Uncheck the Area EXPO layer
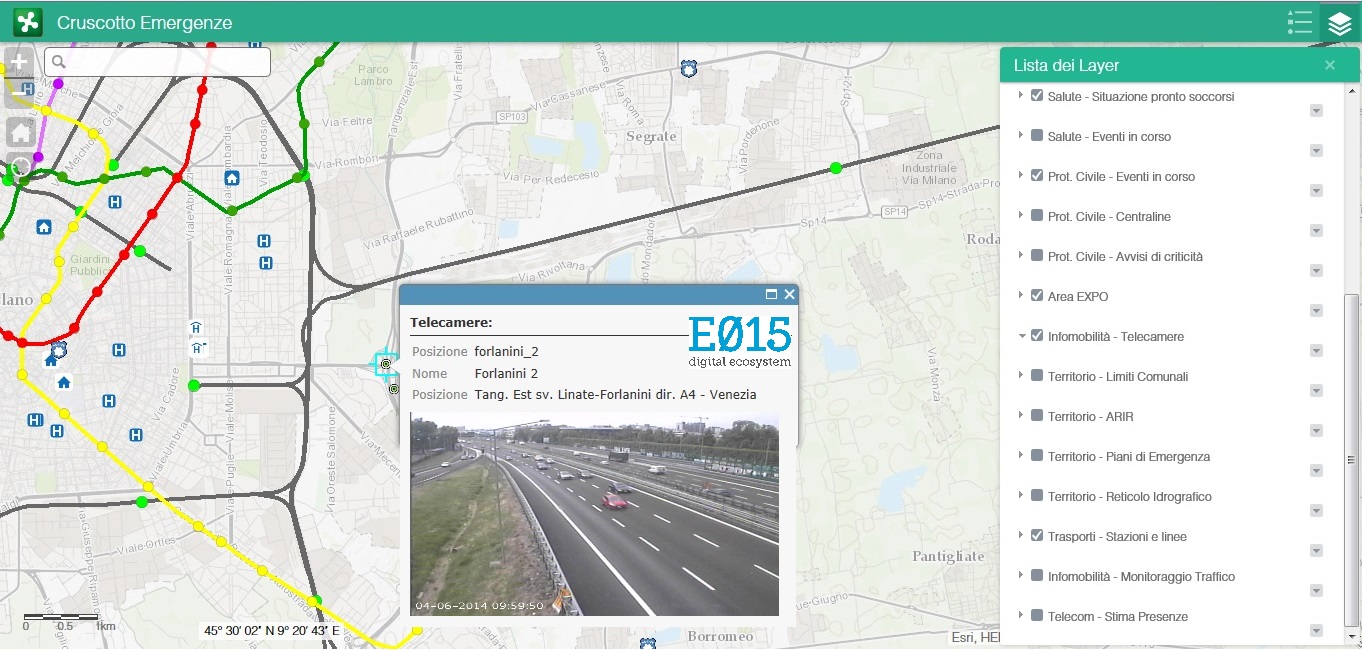The height and width of the screenshot is (650, 1362). [x=1037, y=295]
